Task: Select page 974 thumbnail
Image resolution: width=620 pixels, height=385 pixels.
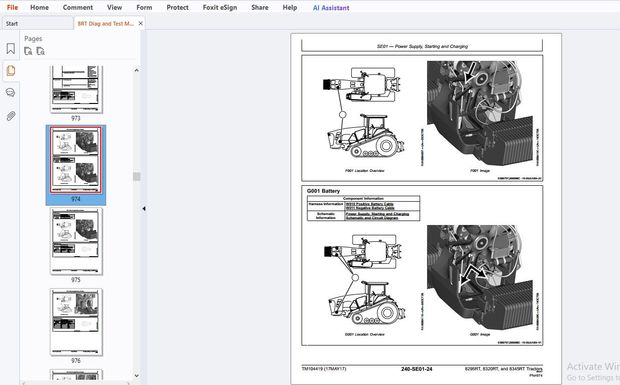Action: [x=76, y=160]
